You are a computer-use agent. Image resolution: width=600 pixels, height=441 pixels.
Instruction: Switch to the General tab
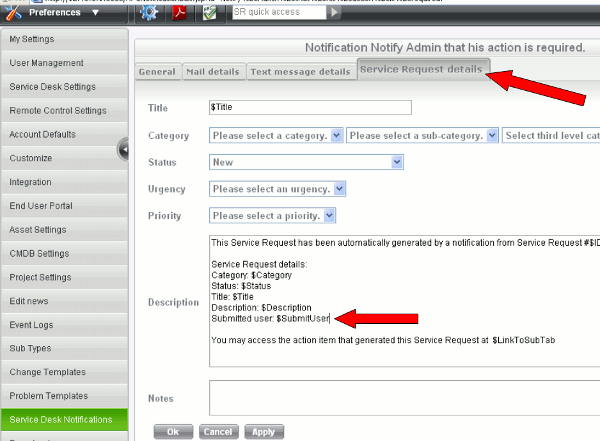(x=157, y=72)
